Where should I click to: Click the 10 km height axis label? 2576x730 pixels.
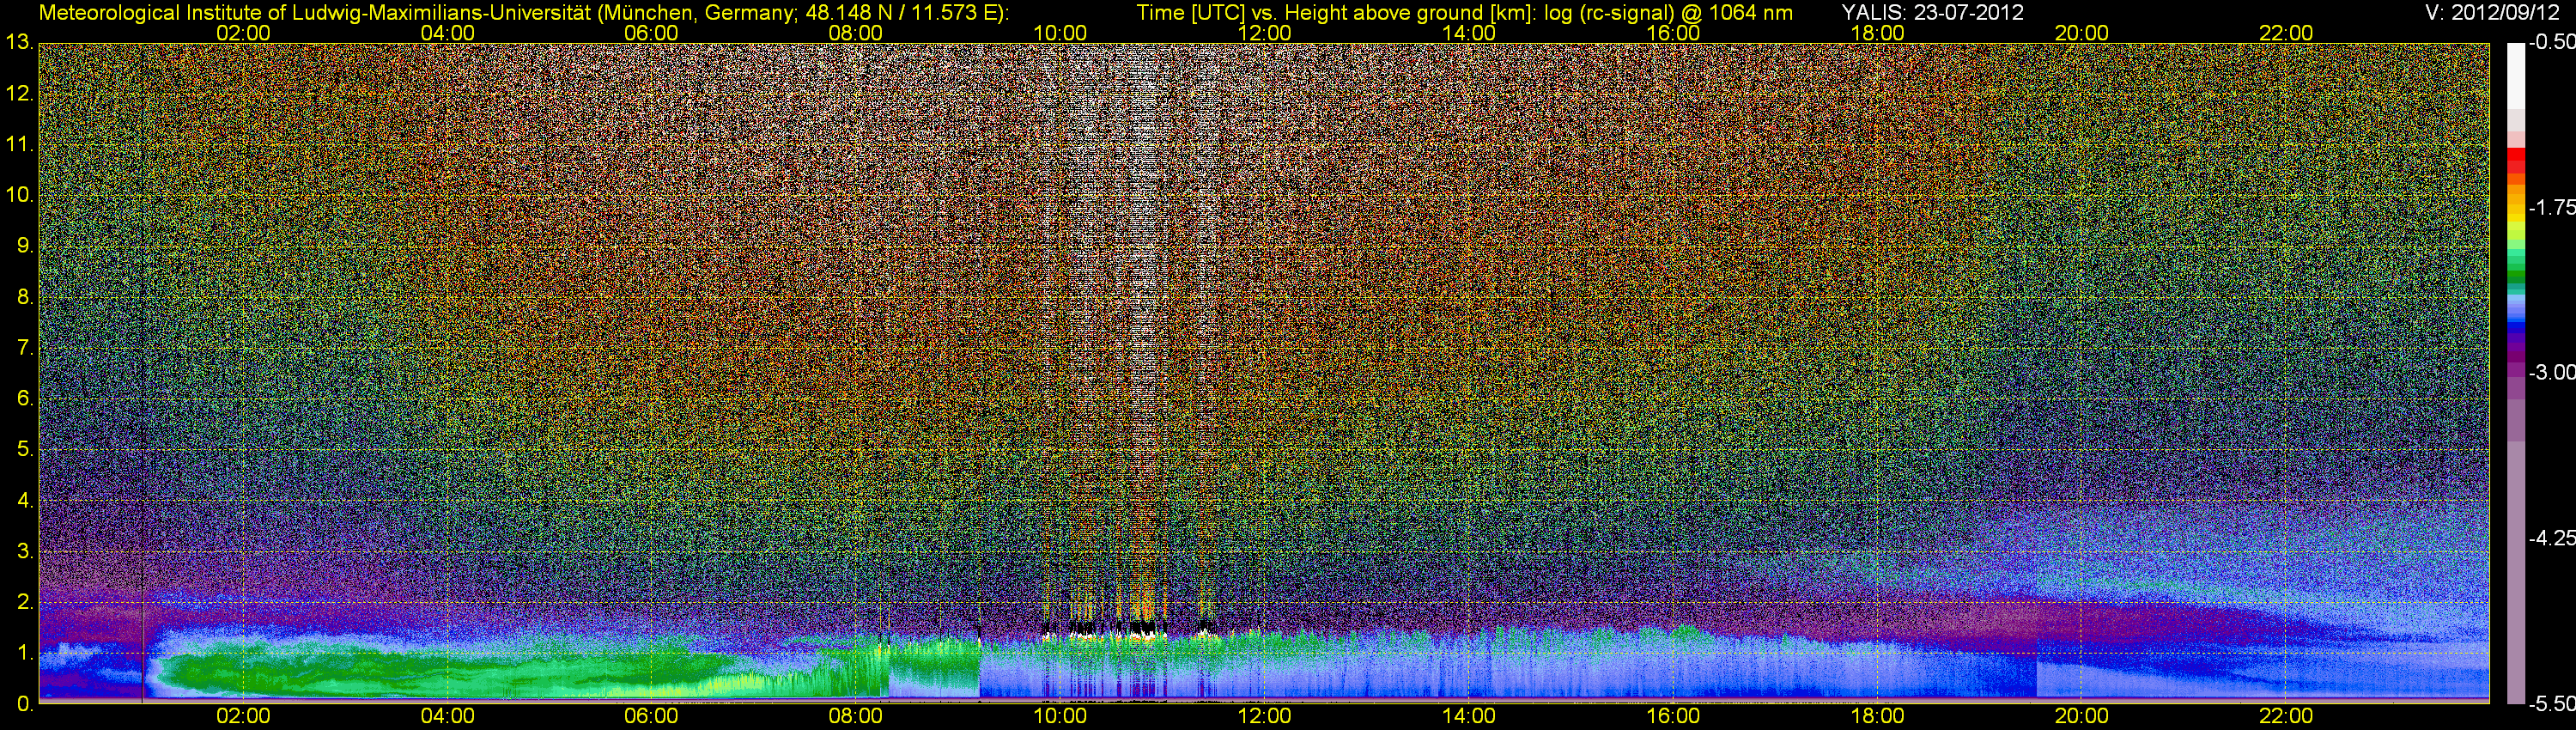[x=19, y=195]
